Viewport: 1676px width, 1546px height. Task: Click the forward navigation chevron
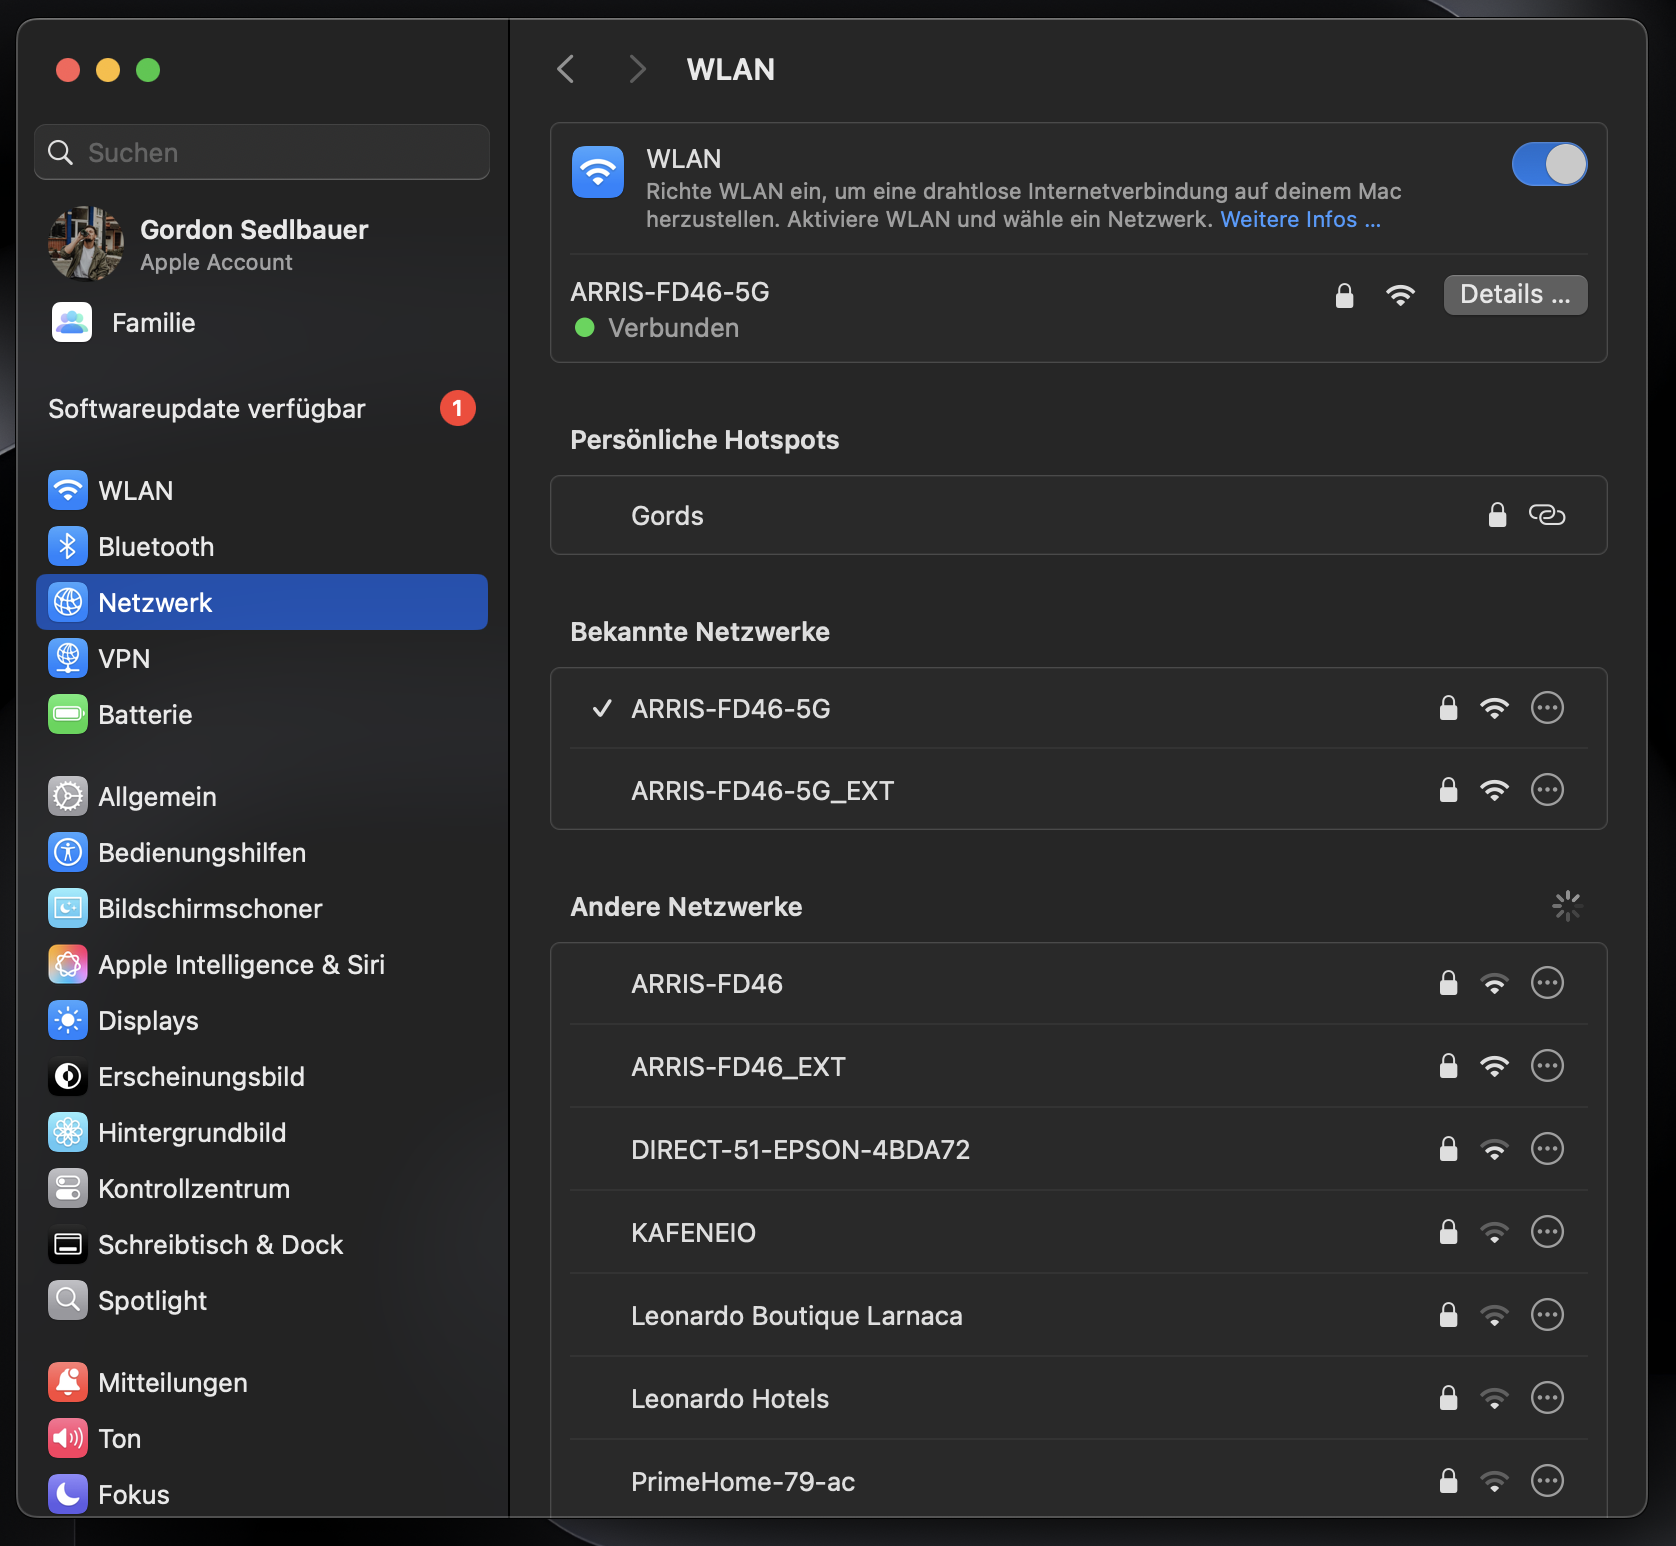pos(637,69)
